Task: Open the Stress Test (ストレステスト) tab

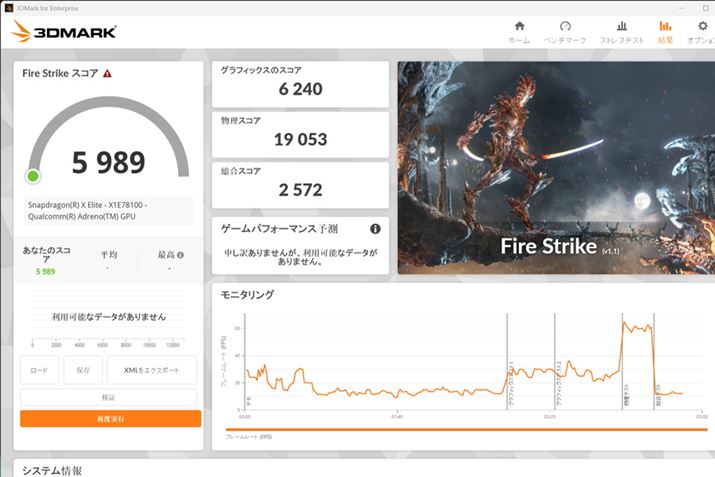Action: tap(622, 32)
